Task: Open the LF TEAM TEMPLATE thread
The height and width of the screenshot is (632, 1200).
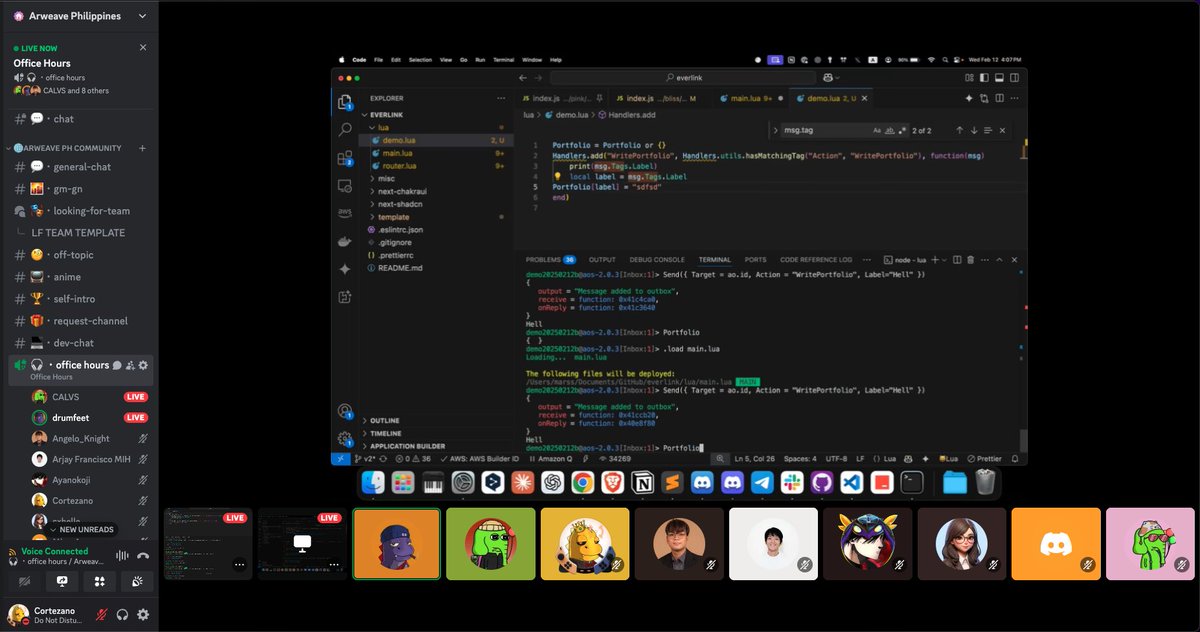Action: pos(80,233)
